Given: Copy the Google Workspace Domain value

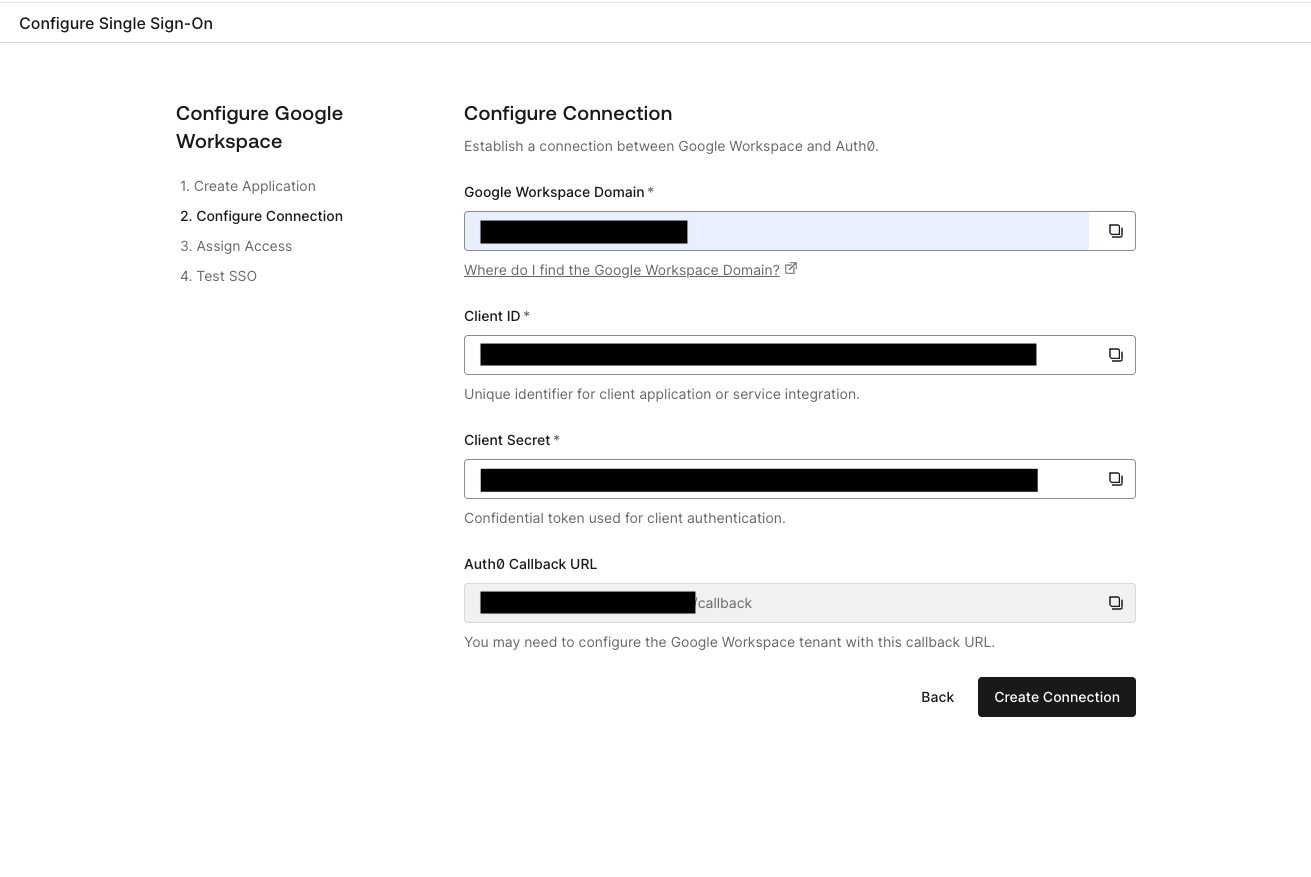Looking at the screenshot, I should (x=1115, y=231).
